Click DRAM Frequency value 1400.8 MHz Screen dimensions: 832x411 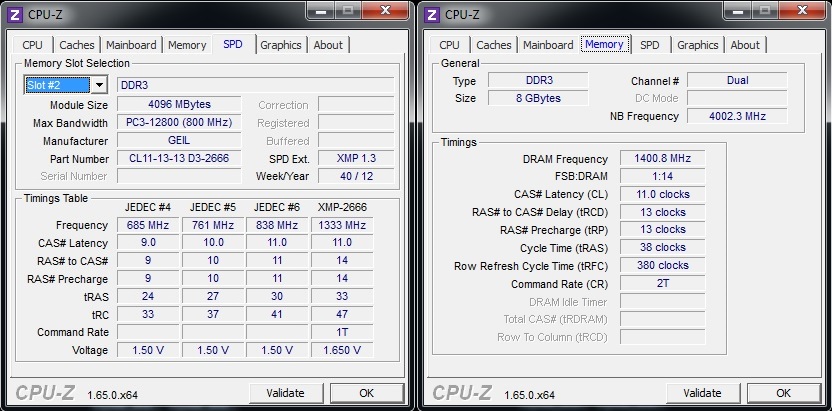(x=663, y=158)
